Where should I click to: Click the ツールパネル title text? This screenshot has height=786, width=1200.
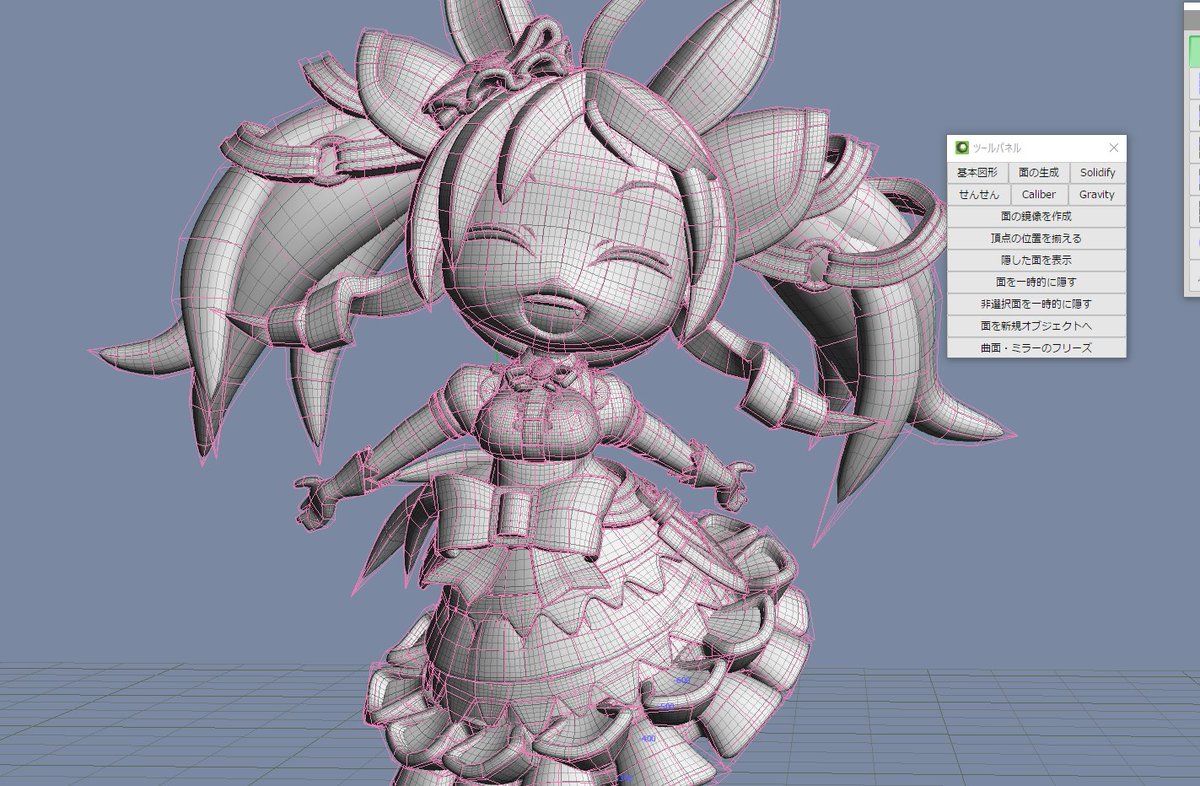click(x=997, y=147)
